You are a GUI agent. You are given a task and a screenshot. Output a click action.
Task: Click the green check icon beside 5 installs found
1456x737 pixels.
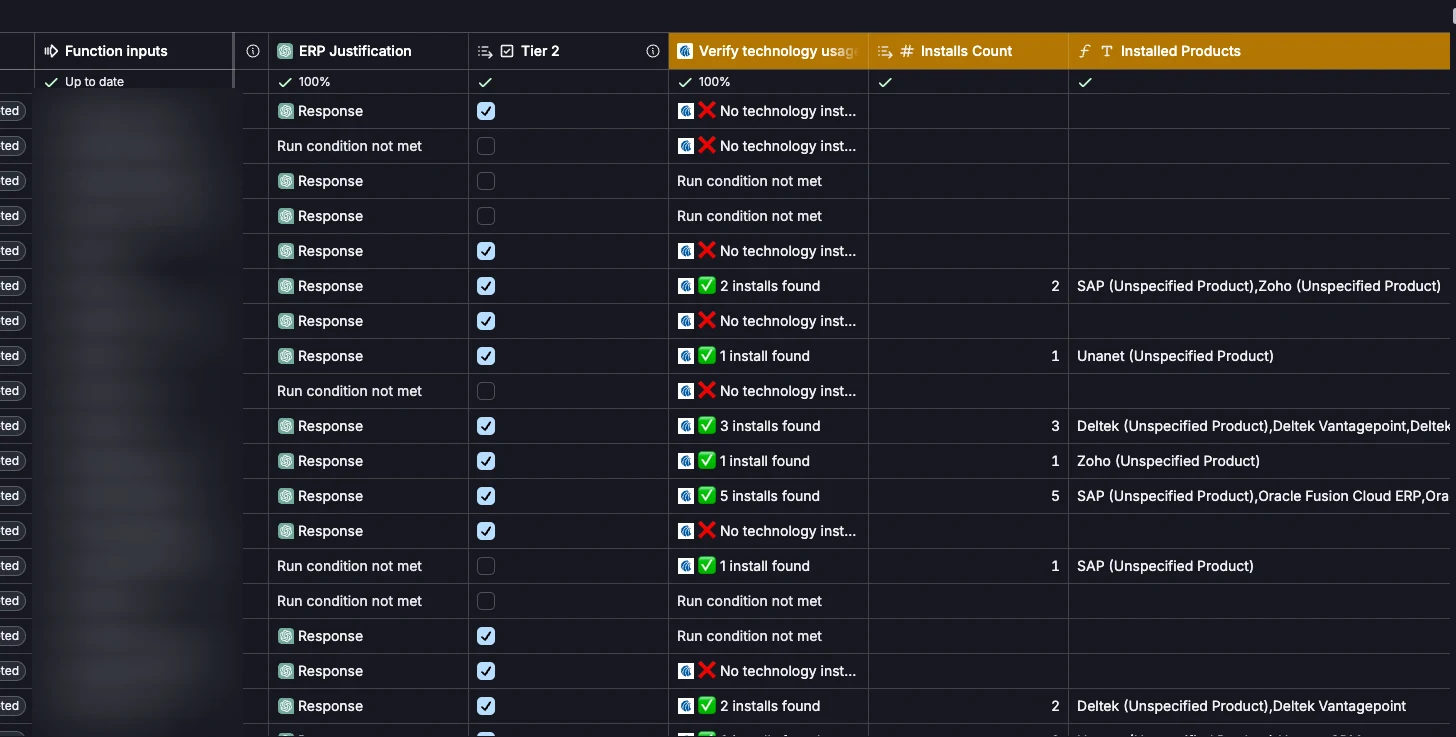tap(707, 495)
